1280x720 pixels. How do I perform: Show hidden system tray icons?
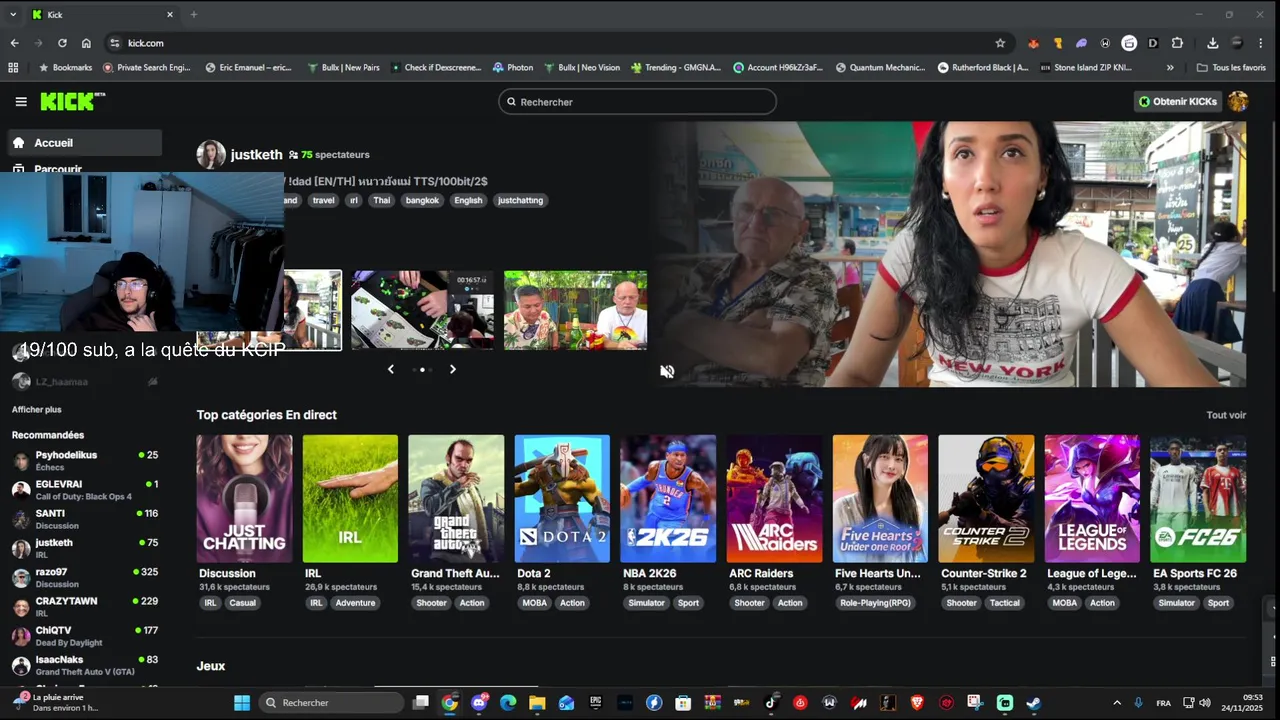[1117, 703]
